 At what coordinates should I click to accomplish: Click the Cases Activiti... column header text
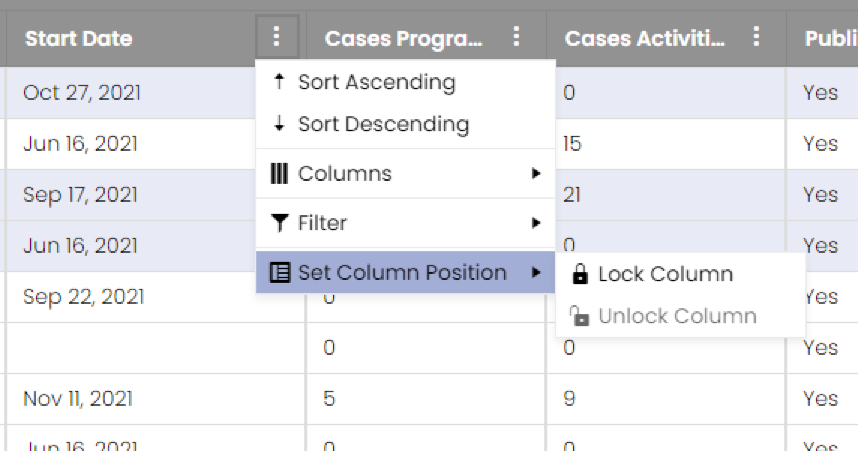point(645,38)
